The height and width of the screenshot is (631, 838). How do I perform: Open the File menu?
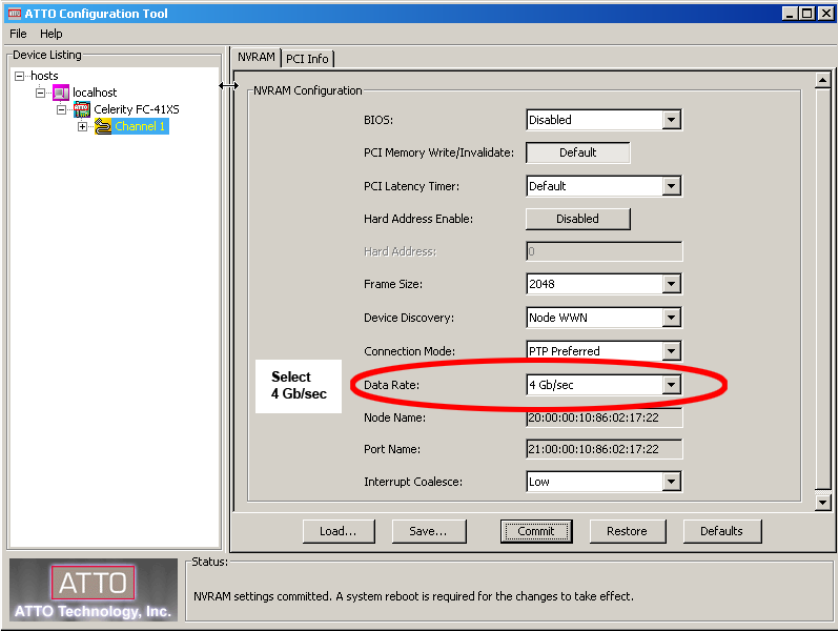[18, 34]
